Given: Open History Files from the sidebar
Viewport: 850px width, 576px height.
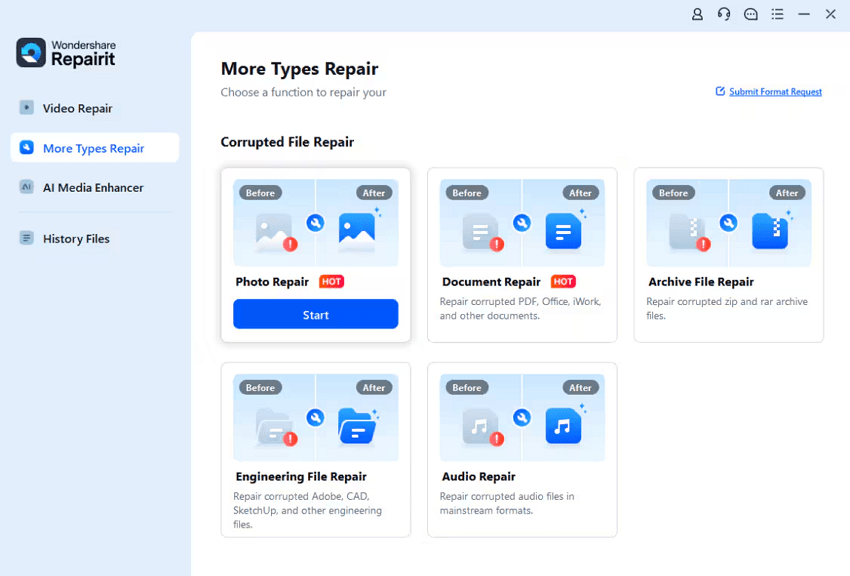Looking at the screenshot, I should 76,239.
